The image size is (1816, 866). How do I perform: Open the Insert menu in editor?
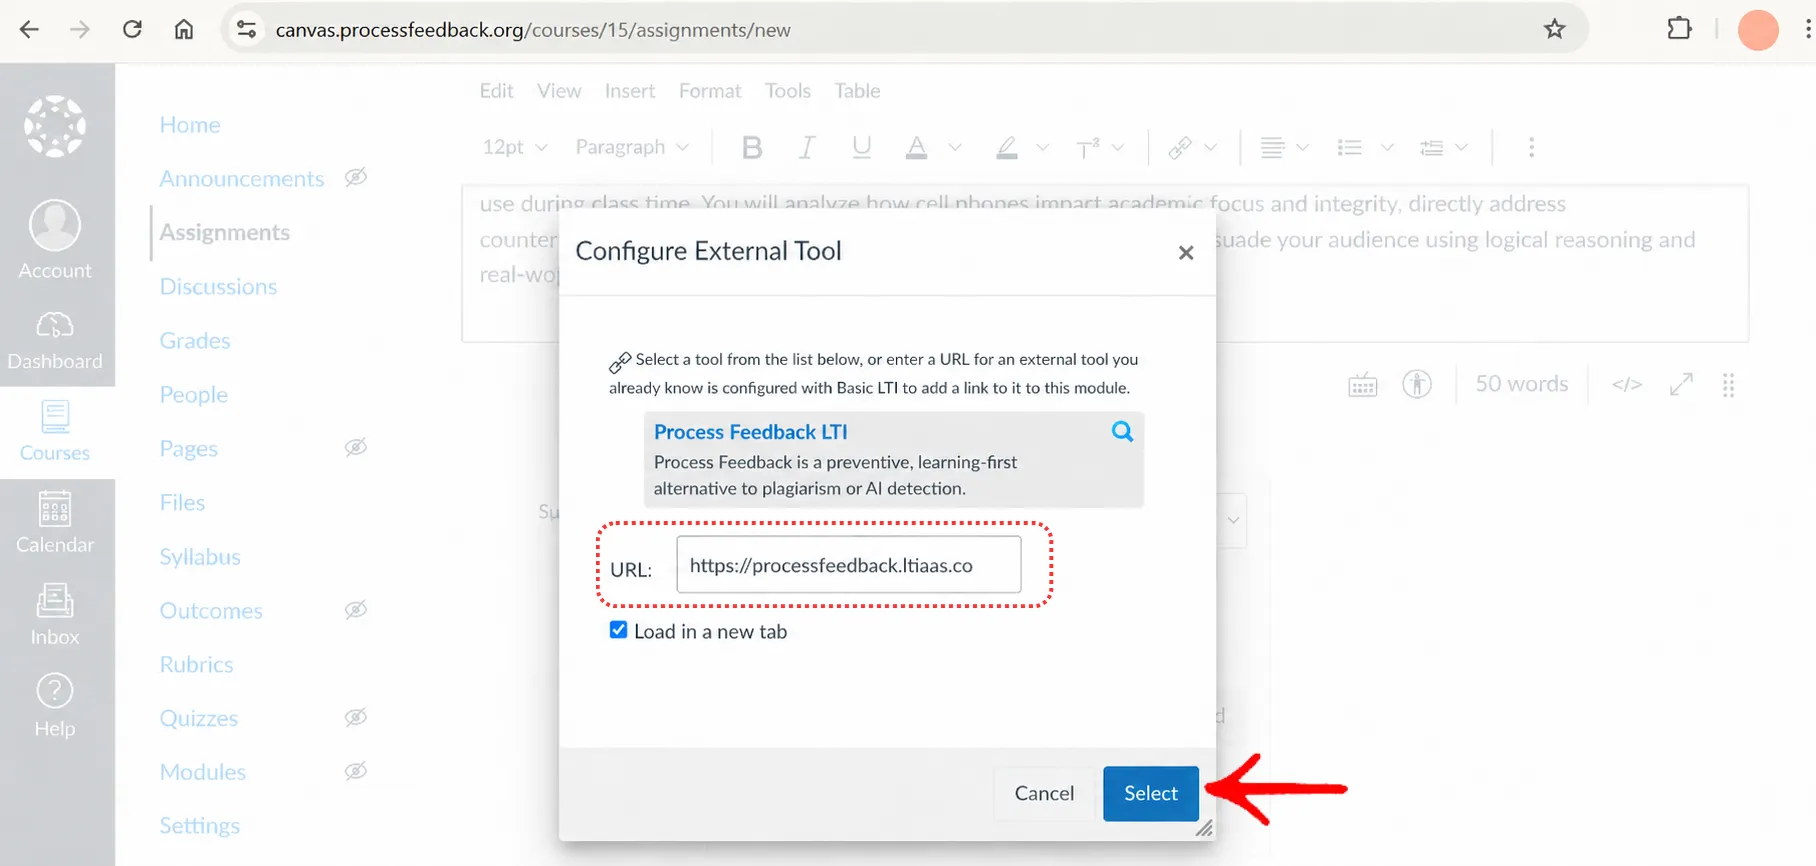[630, 91]
